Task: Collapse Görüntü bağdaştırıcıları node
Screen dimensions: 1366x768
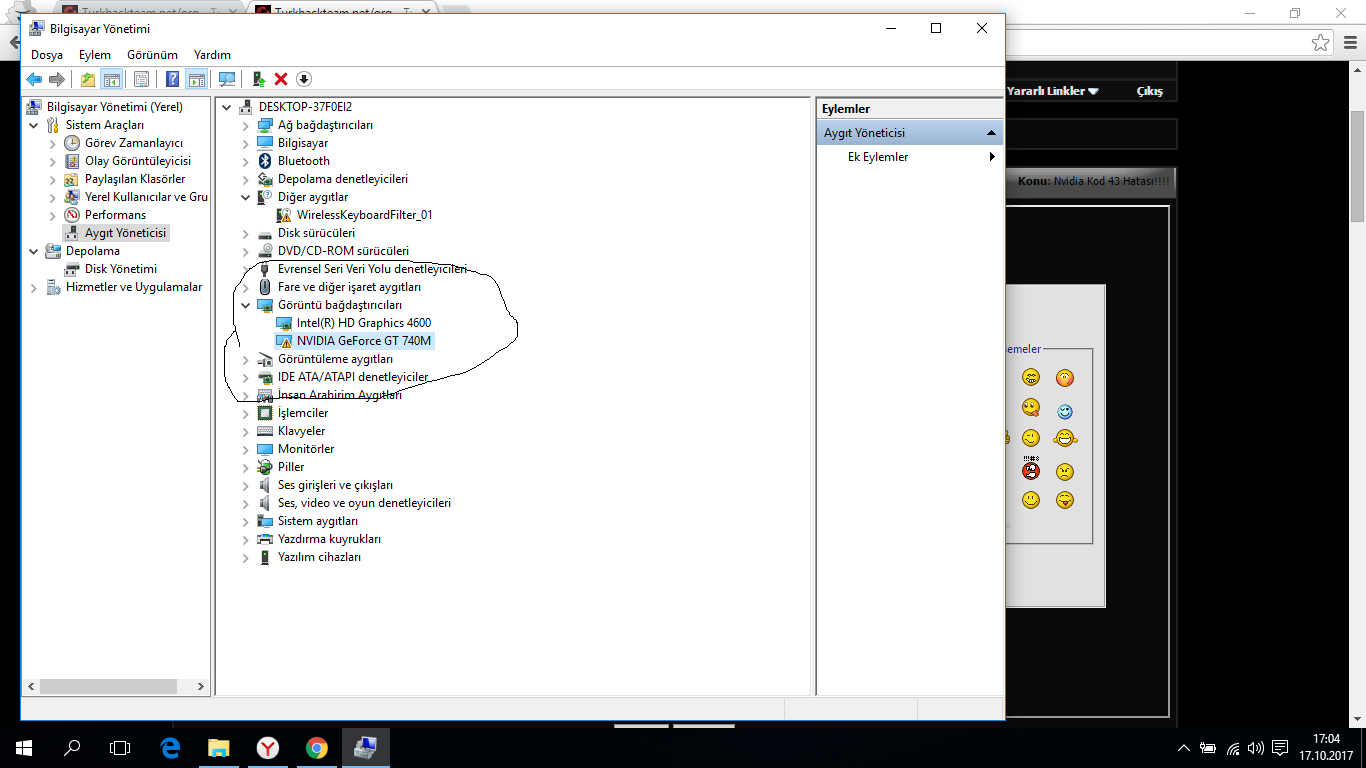Action: pos(246,305)
